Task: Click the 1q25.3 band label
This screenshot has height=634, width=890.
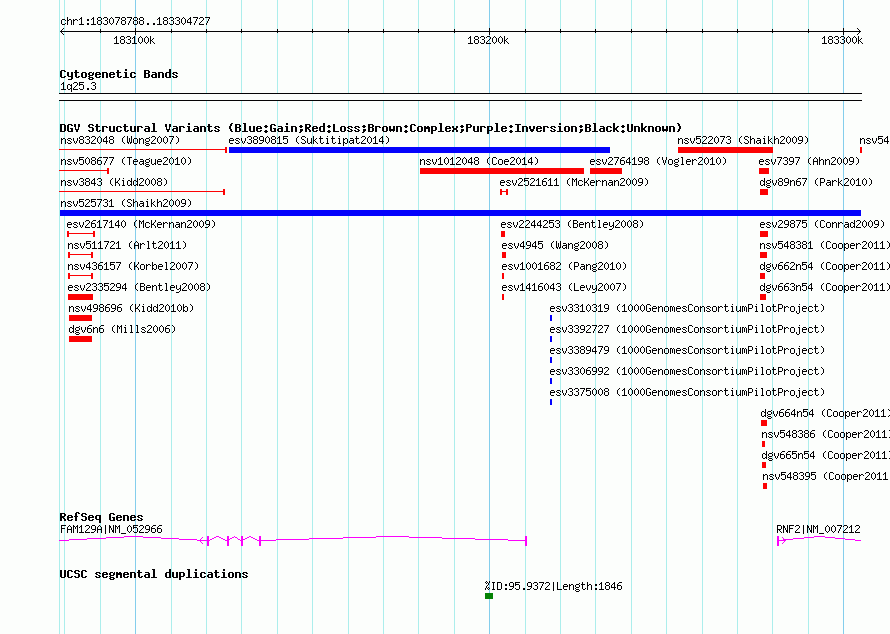Action: click(78, 87)
